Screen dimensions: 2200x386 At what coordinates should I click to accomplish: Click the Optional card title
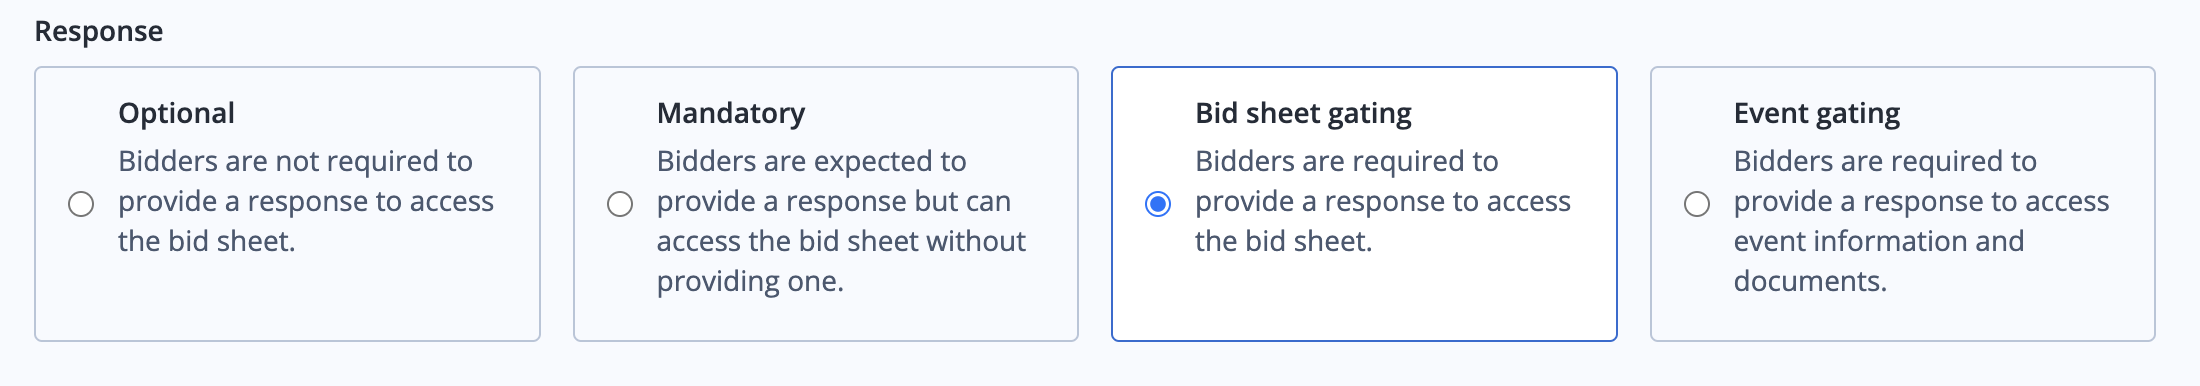(176, 113)
